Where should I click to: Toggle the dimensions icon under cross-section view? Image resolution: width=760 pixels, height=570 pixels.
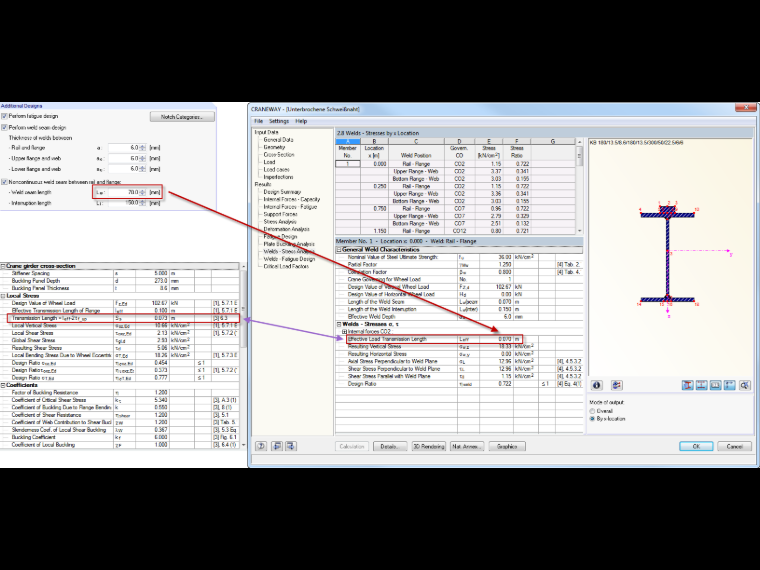pyautogui.click(x=701, y=385)
